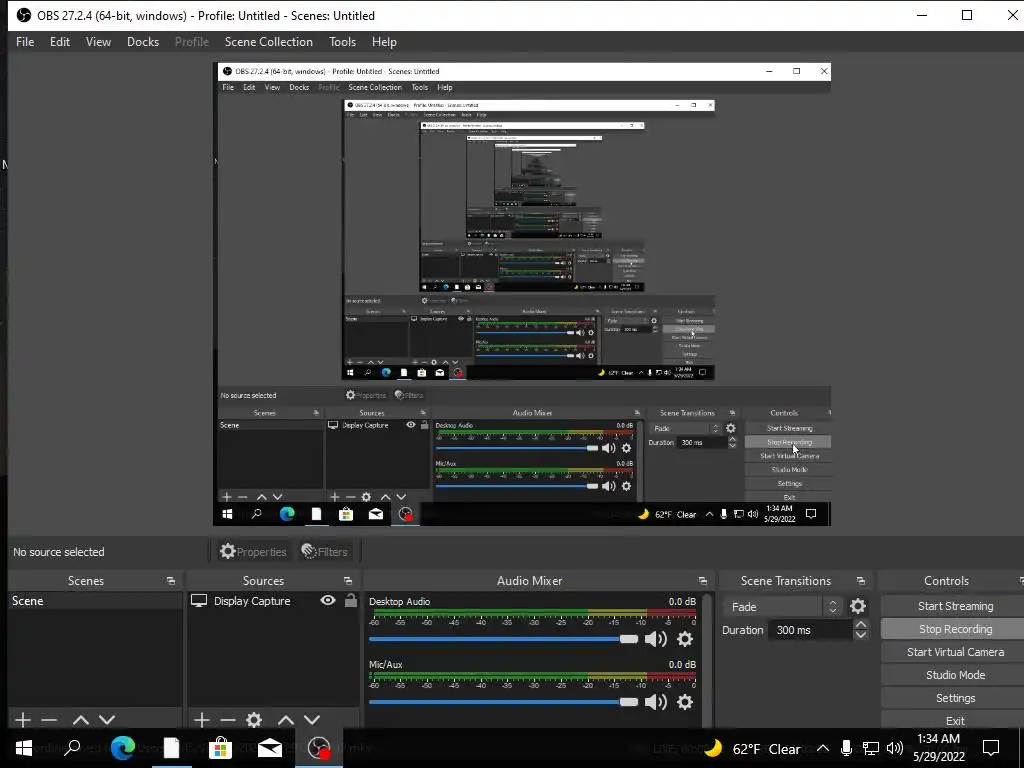
Task: Toggle Display Capture lock icon
Action: pyautogui.click(x=351, y=600)
